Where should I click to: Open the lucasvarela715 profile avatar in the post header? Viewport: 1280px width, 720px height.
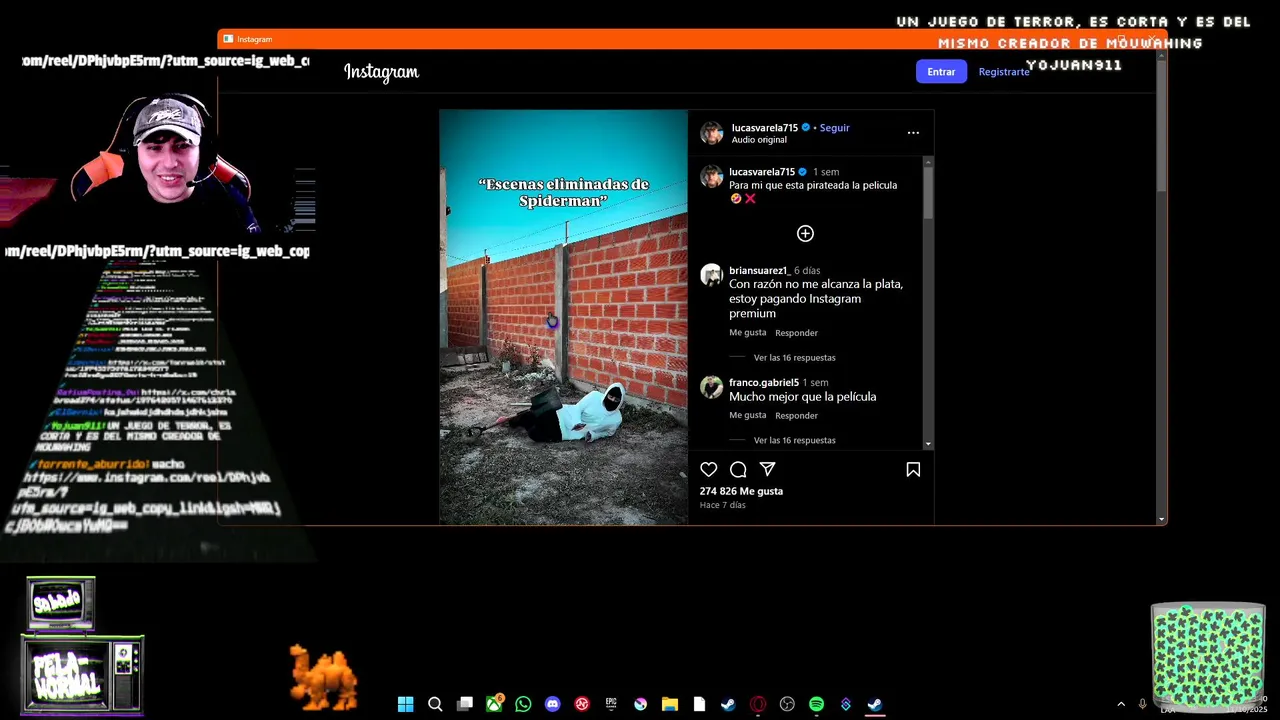pyautogui.click(x=712, y=133)
